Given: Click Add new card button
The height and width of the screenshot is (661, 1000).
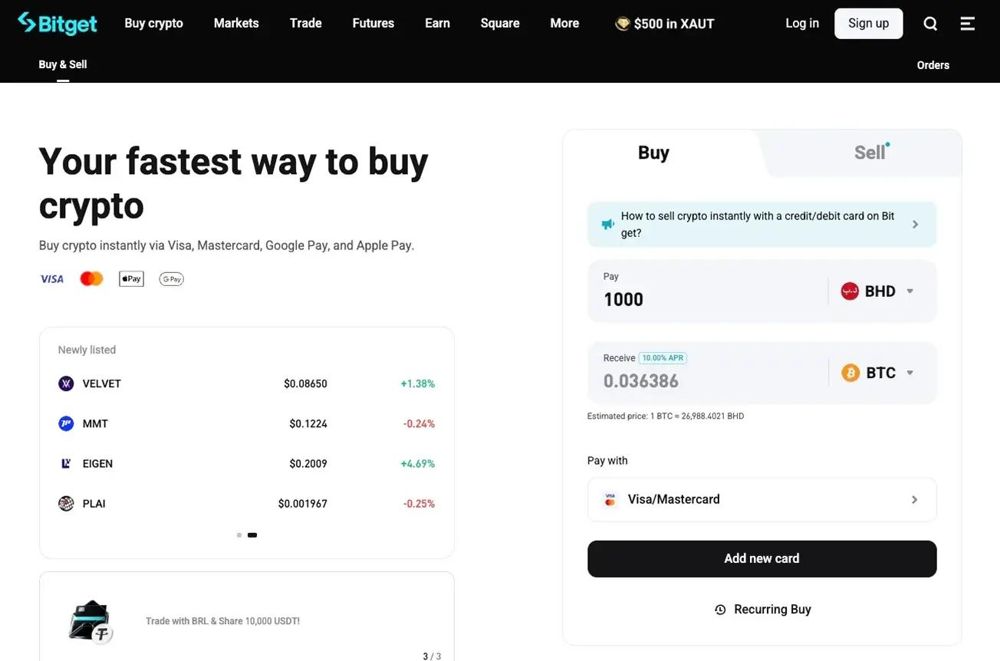Looking at the screenshot, I should click(762, 559).
